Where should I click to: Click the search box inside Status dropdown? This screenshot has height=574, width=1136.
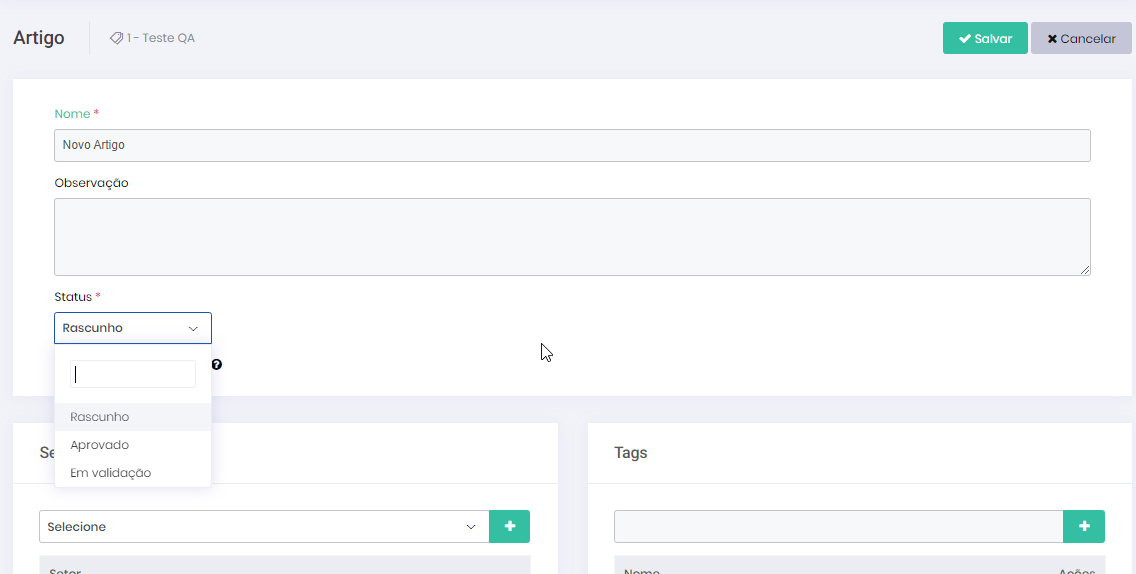133,374
